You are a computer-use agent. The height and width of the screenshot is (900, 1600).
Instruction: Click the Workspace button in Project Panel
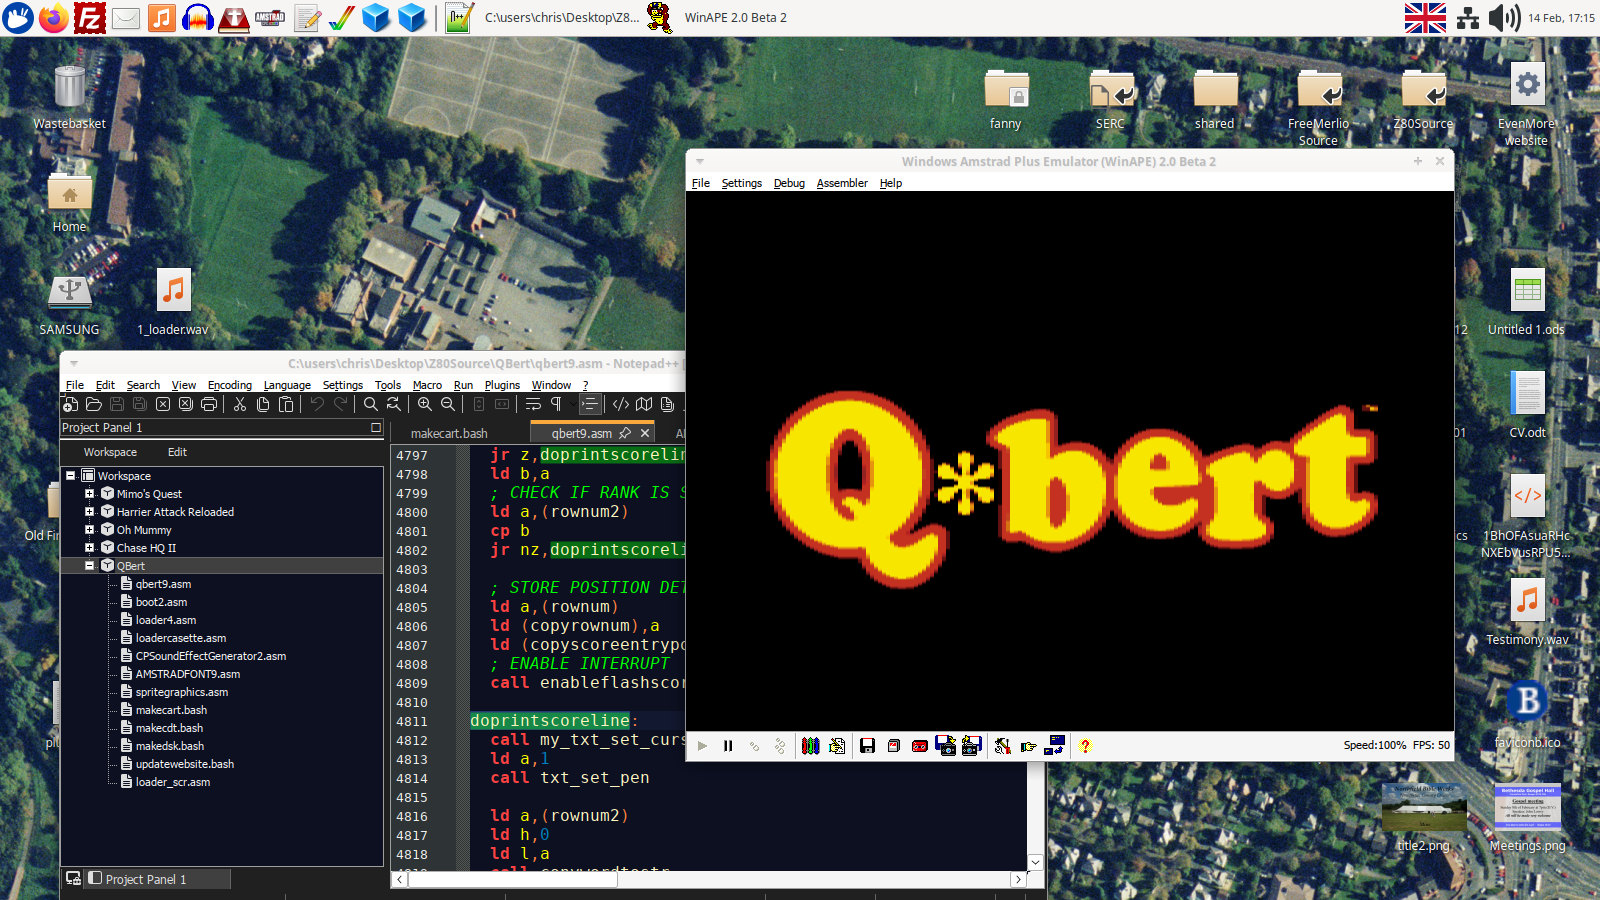coord(110,452)
